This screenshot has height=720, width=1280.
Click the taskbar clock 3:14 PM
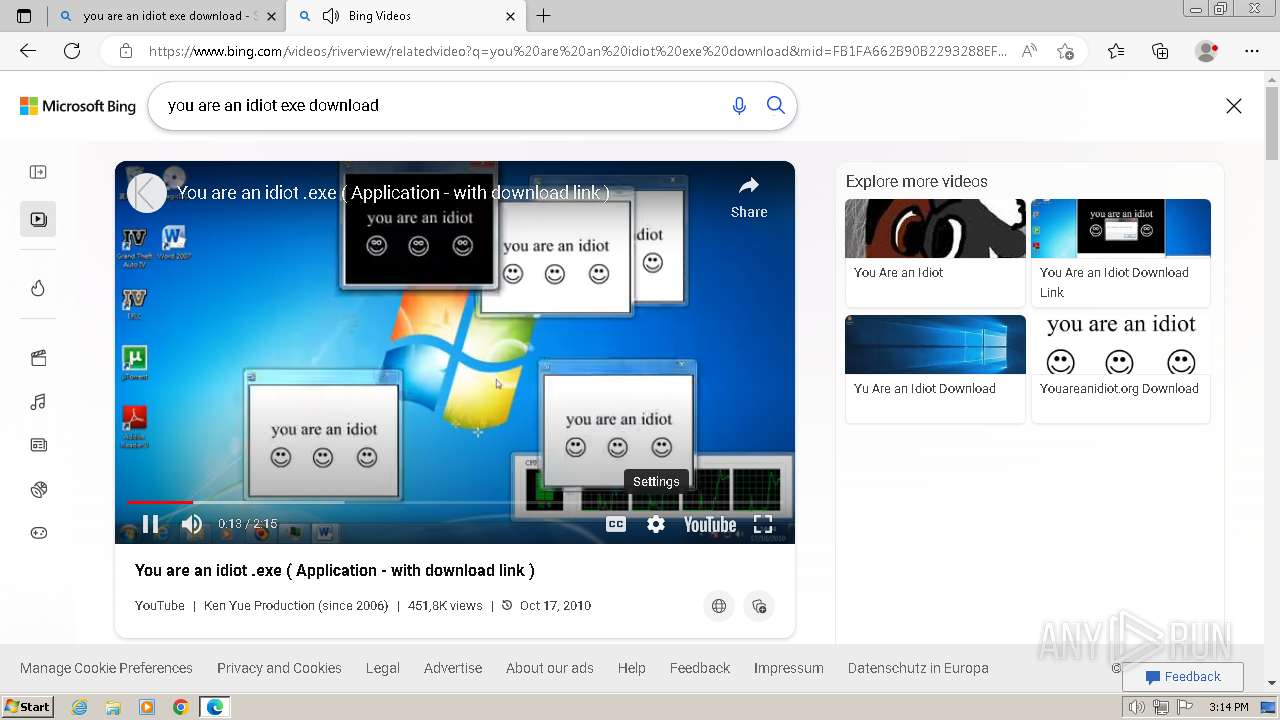pyautogui.click(x=1228, y=707)
